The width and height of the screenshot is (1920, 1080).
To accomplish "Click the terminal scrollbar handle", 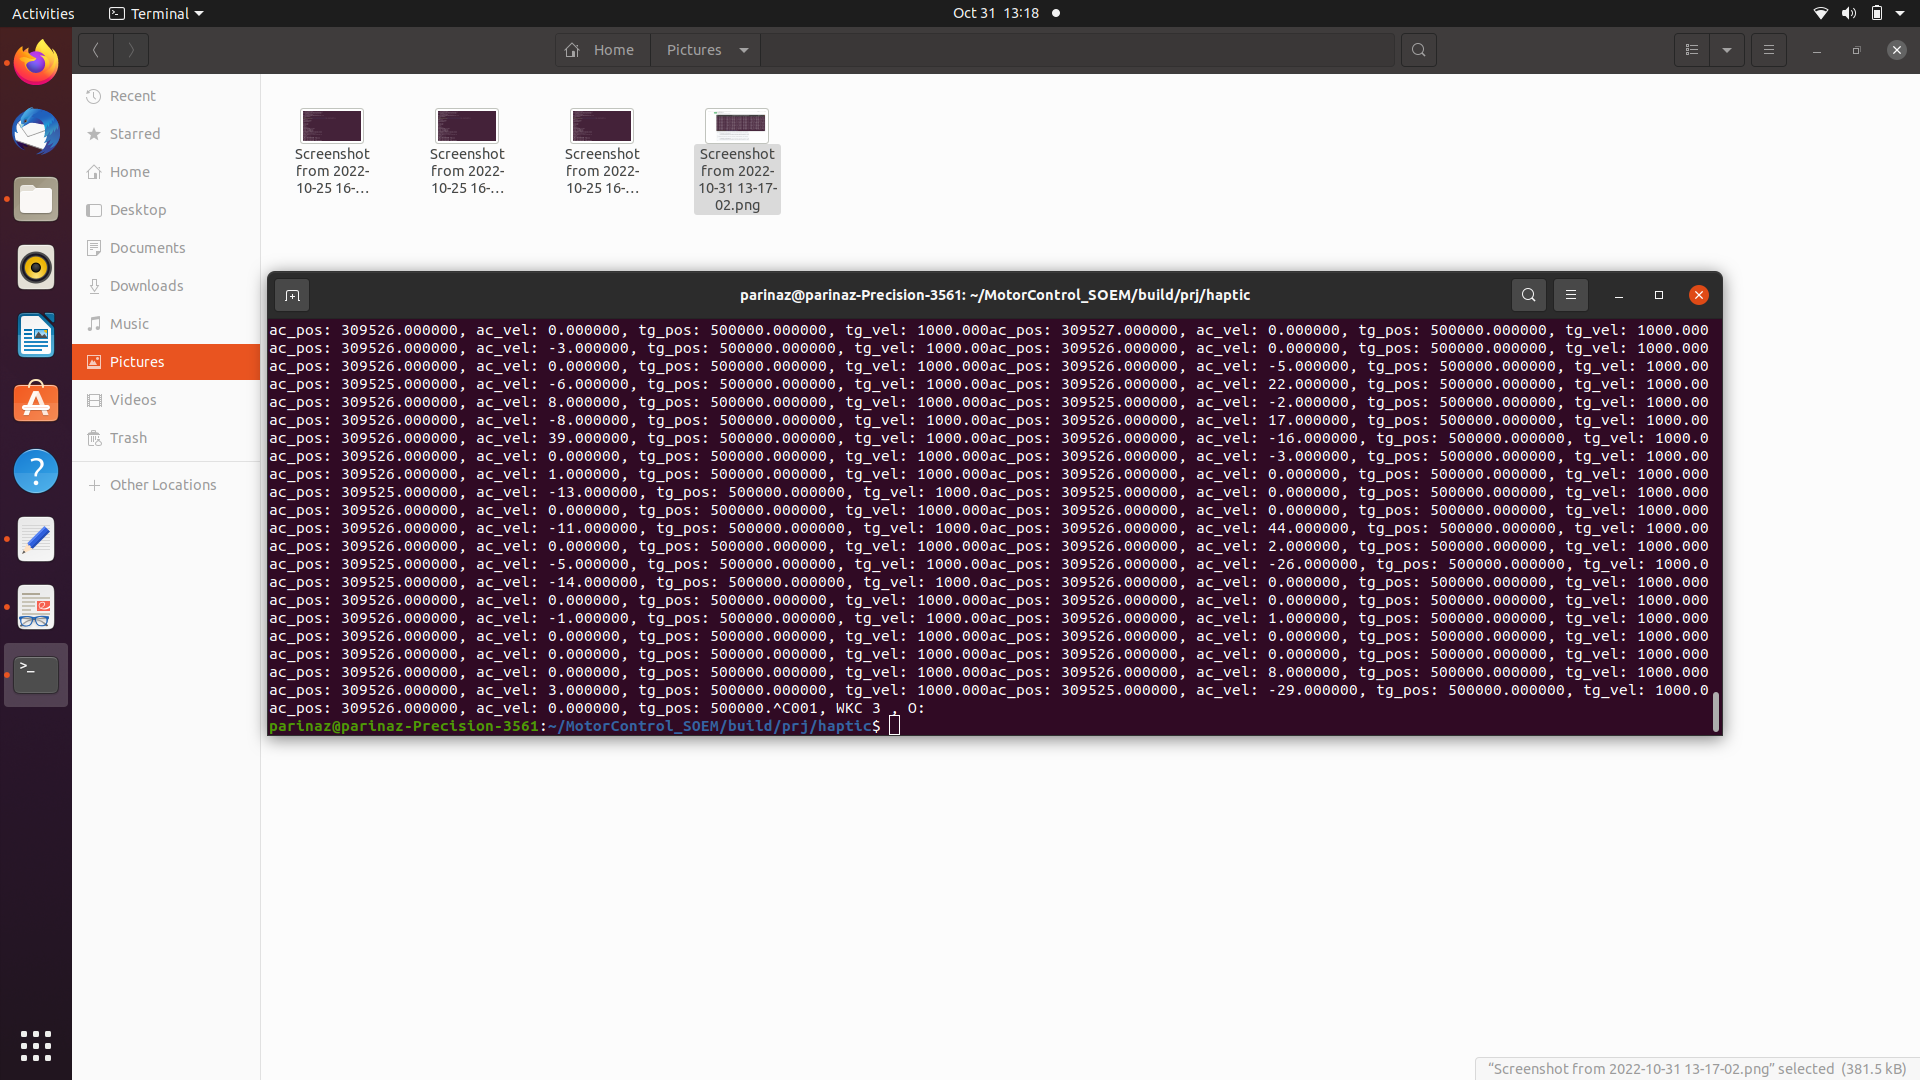I will pyautogui.click(x=1717, y=712).
